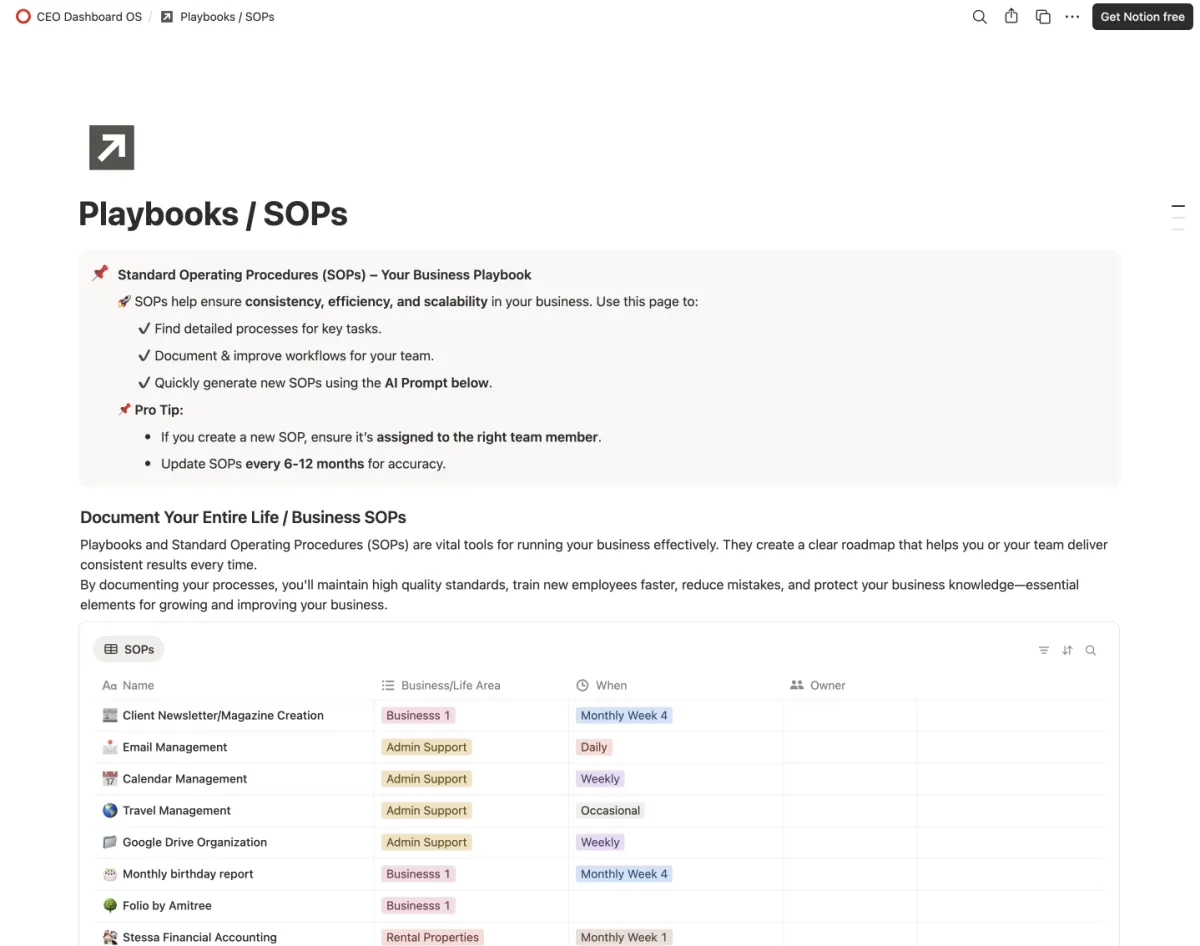
Task: Open the Monthly birthday report SOP
Action: pyautogui.click(x=188, y=874)
